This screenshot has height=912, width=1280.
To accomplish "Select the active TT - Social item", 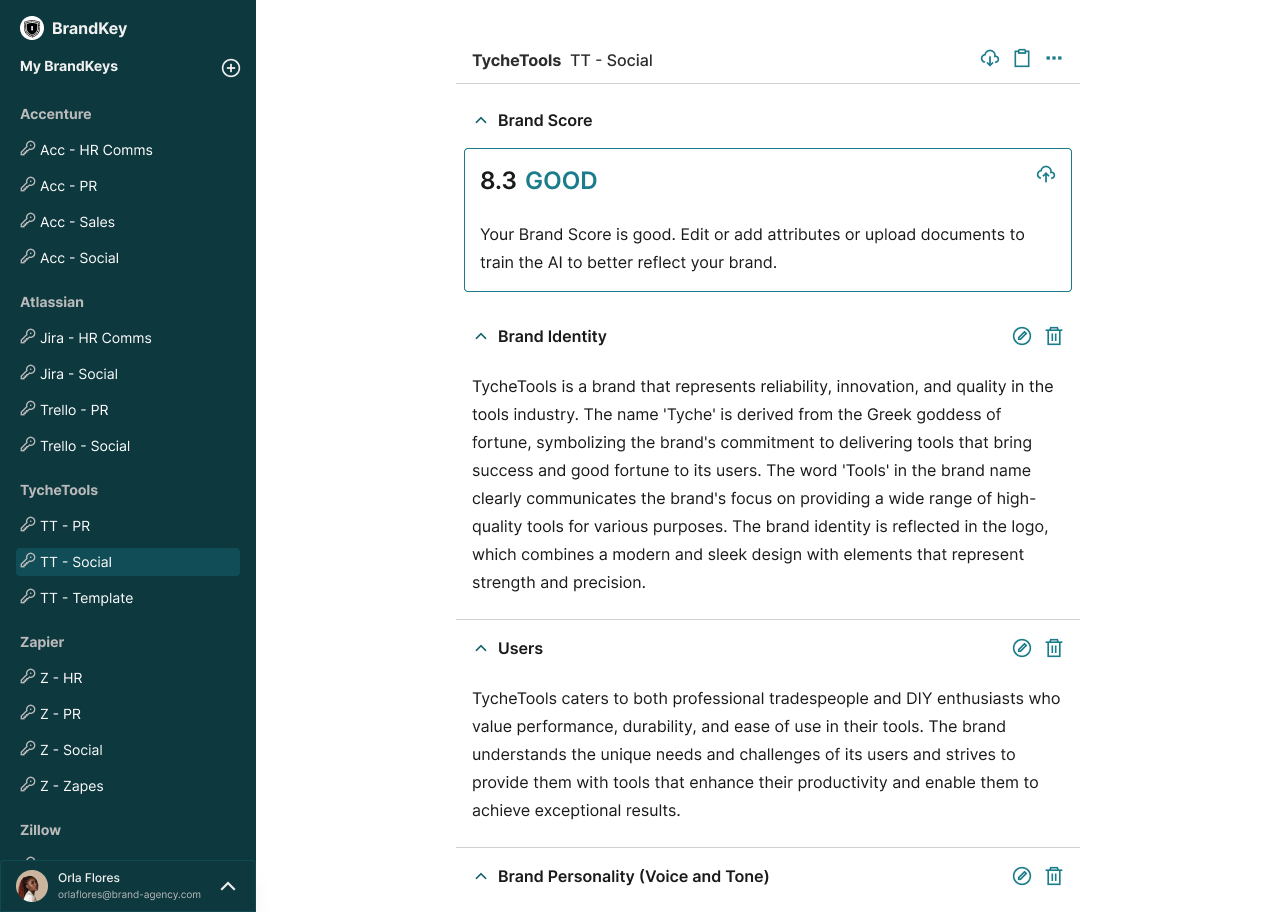I will (128, 562).
